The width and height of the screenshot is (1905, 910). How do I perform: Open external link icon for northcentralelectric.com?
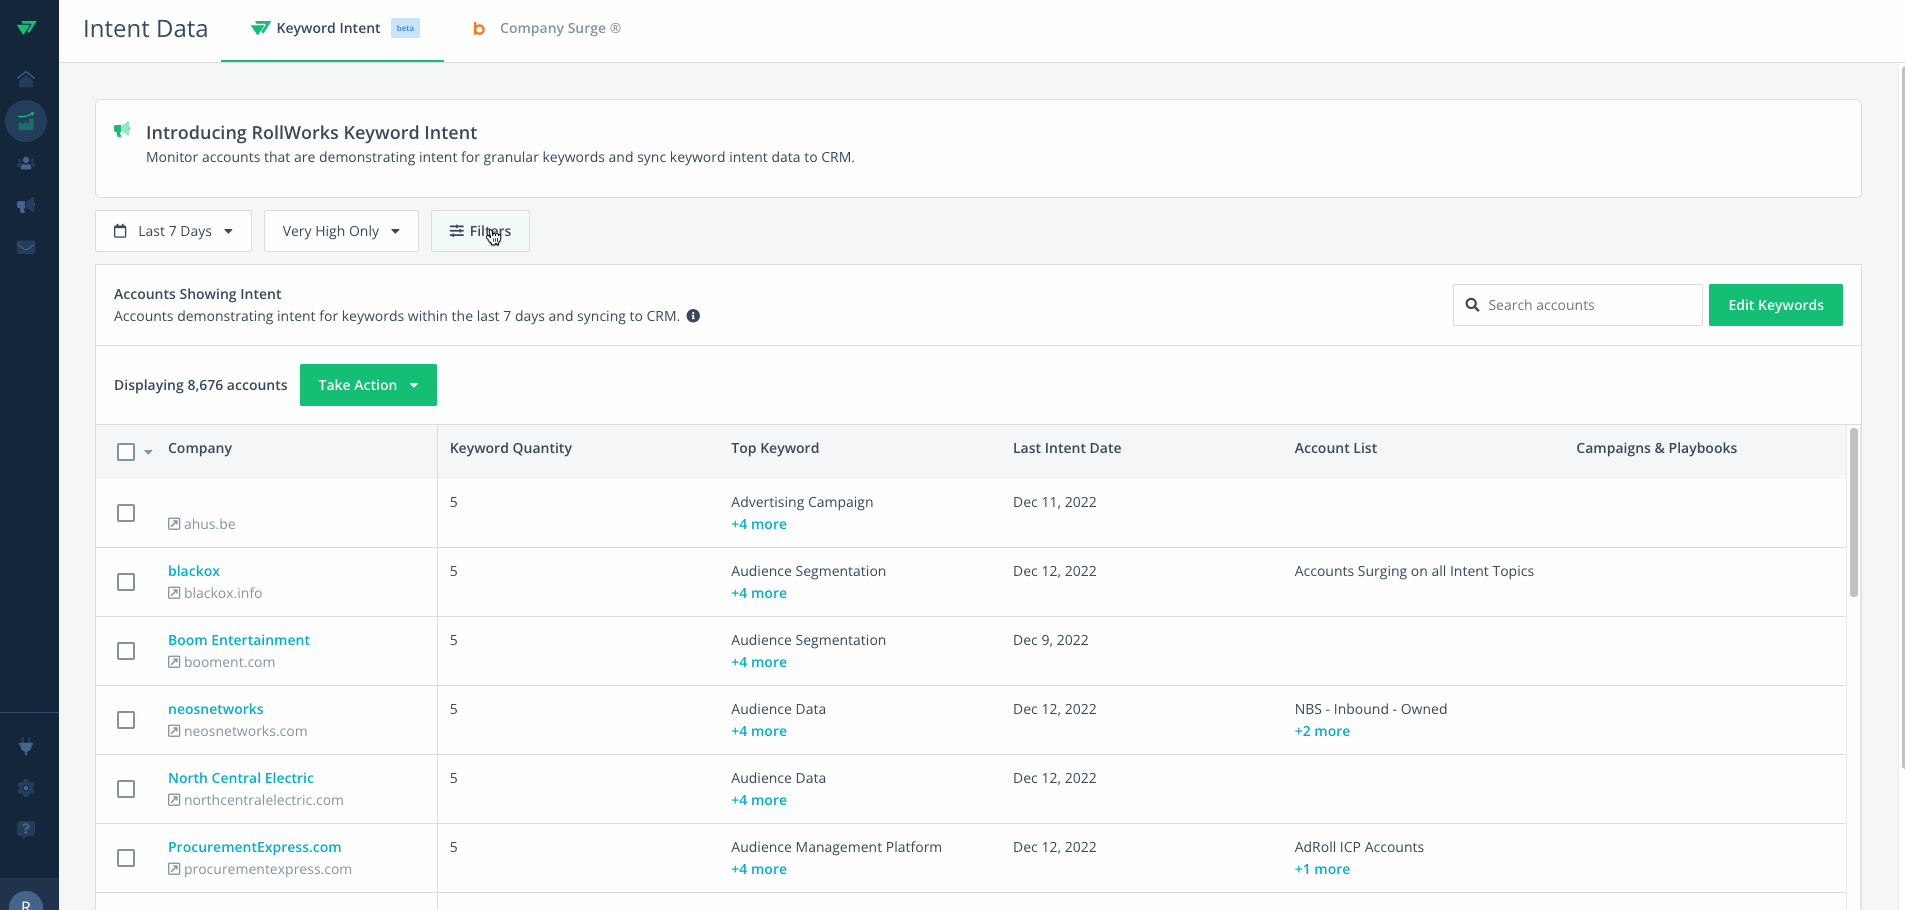[x=174, y=800]
